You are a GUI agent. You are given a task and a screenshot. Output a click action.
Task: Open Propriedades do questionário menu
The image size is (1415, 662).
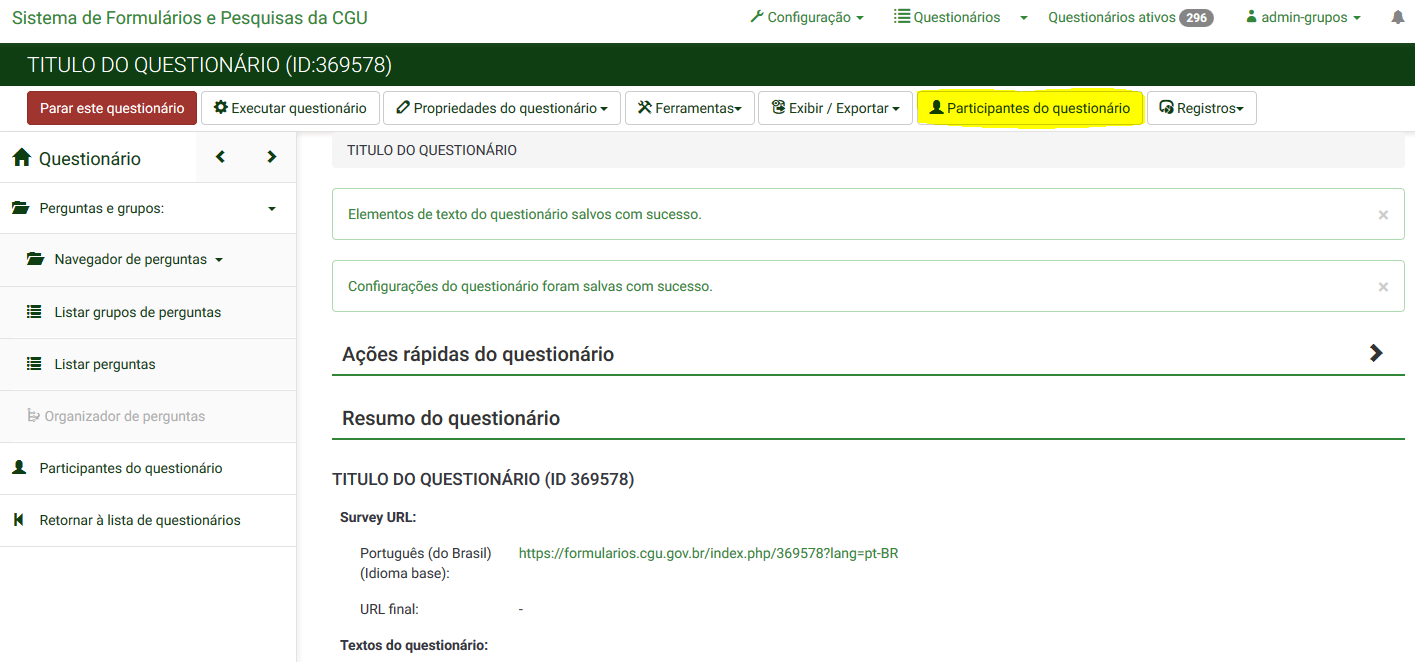501,107
